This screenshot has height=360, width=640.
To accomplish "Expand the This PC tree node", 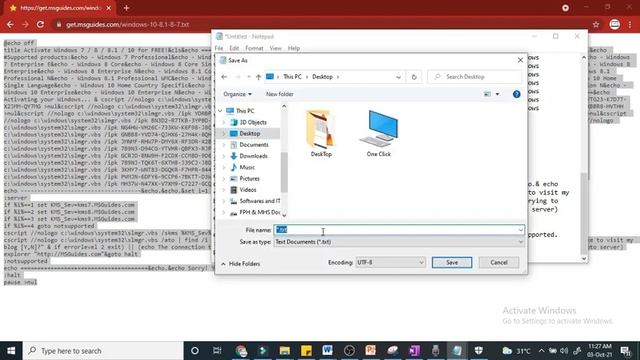I will tap(220, 111).
